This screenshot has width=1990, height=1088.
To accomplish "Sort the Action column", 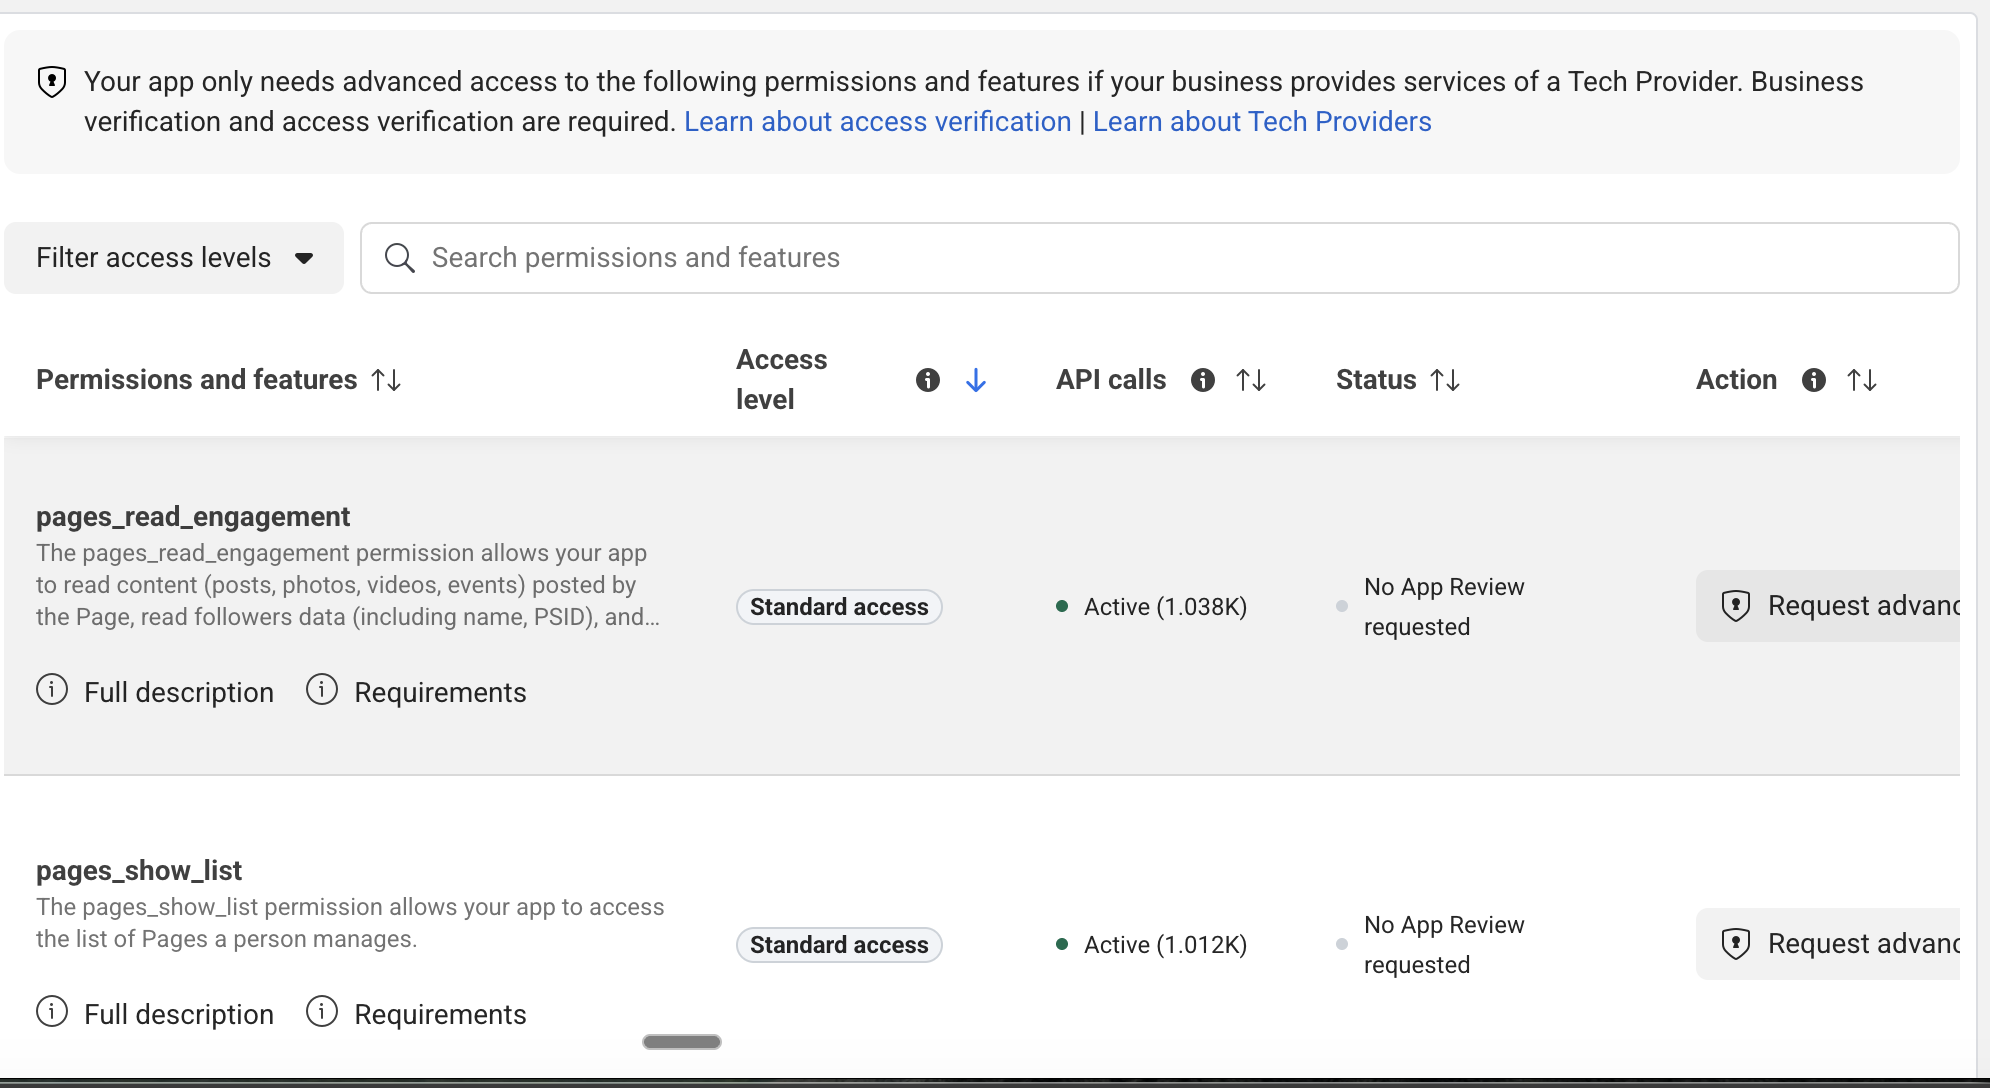I will coord(1862,380).
